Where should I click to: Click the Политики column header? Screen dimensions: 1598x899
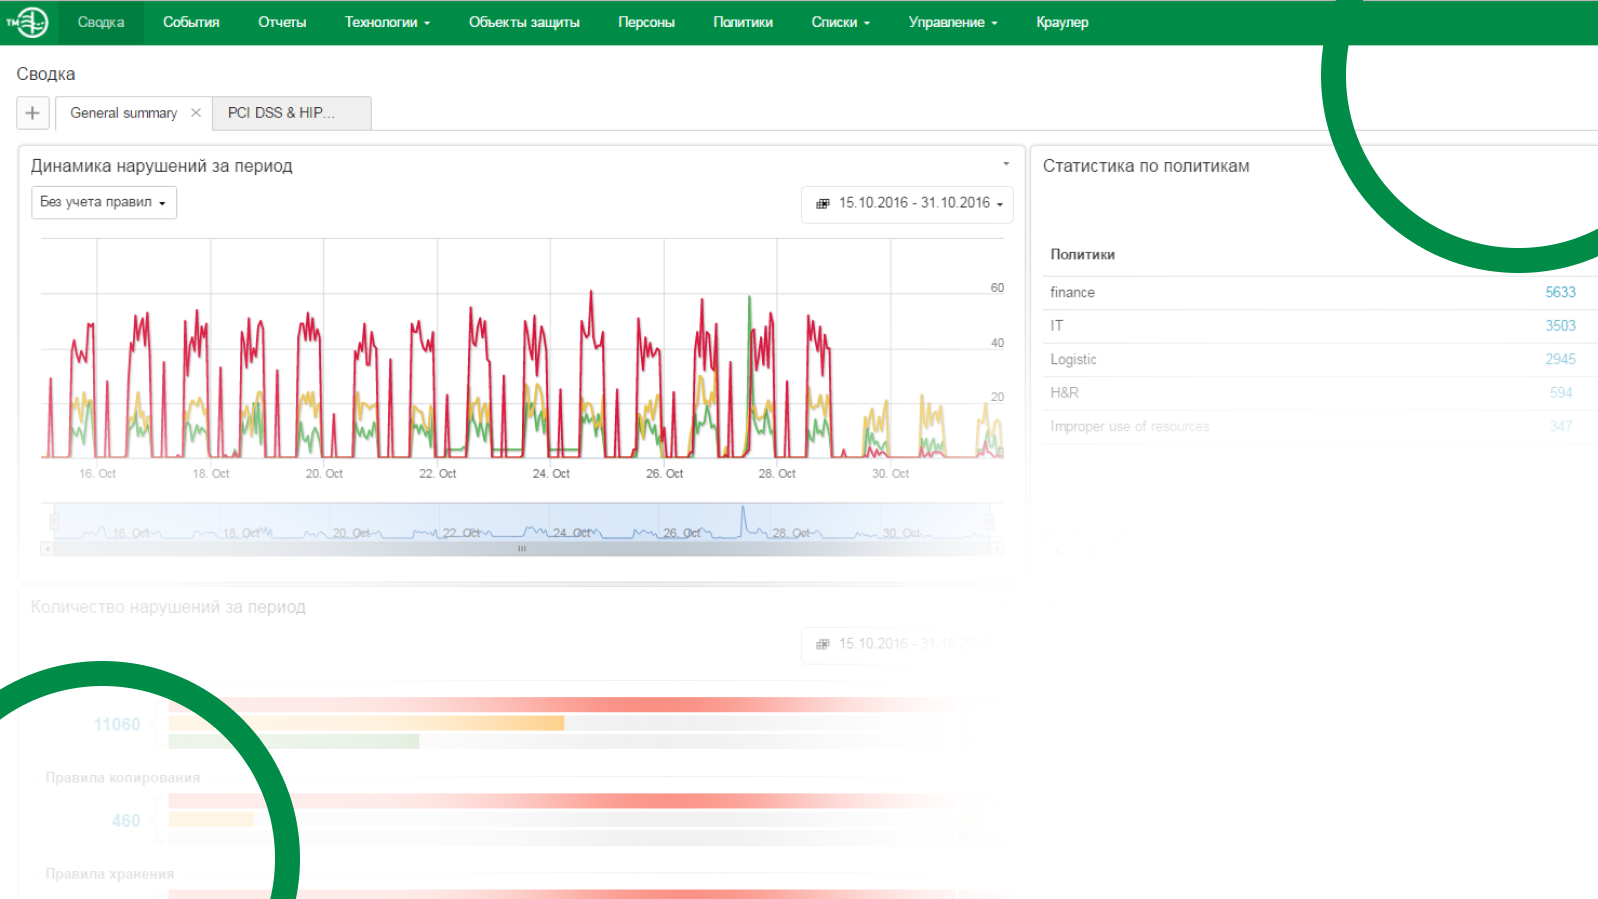[x=1082, y=255]
